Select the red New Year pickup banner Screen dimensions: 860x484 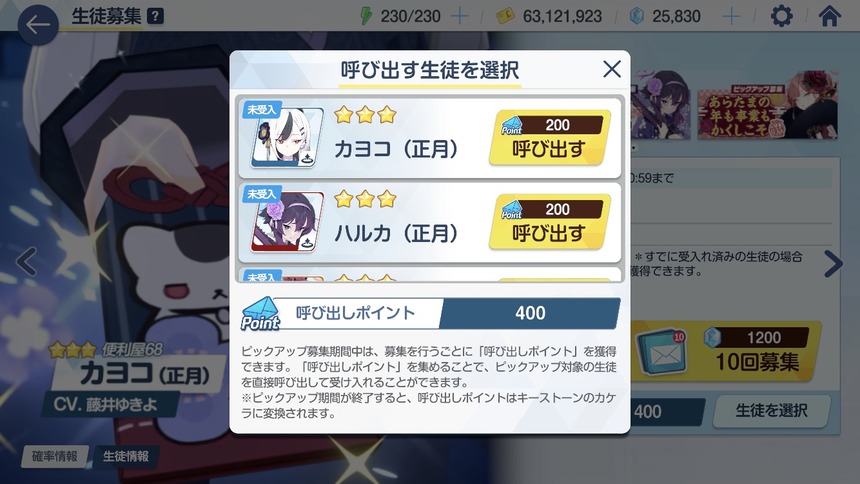point(767,106)
